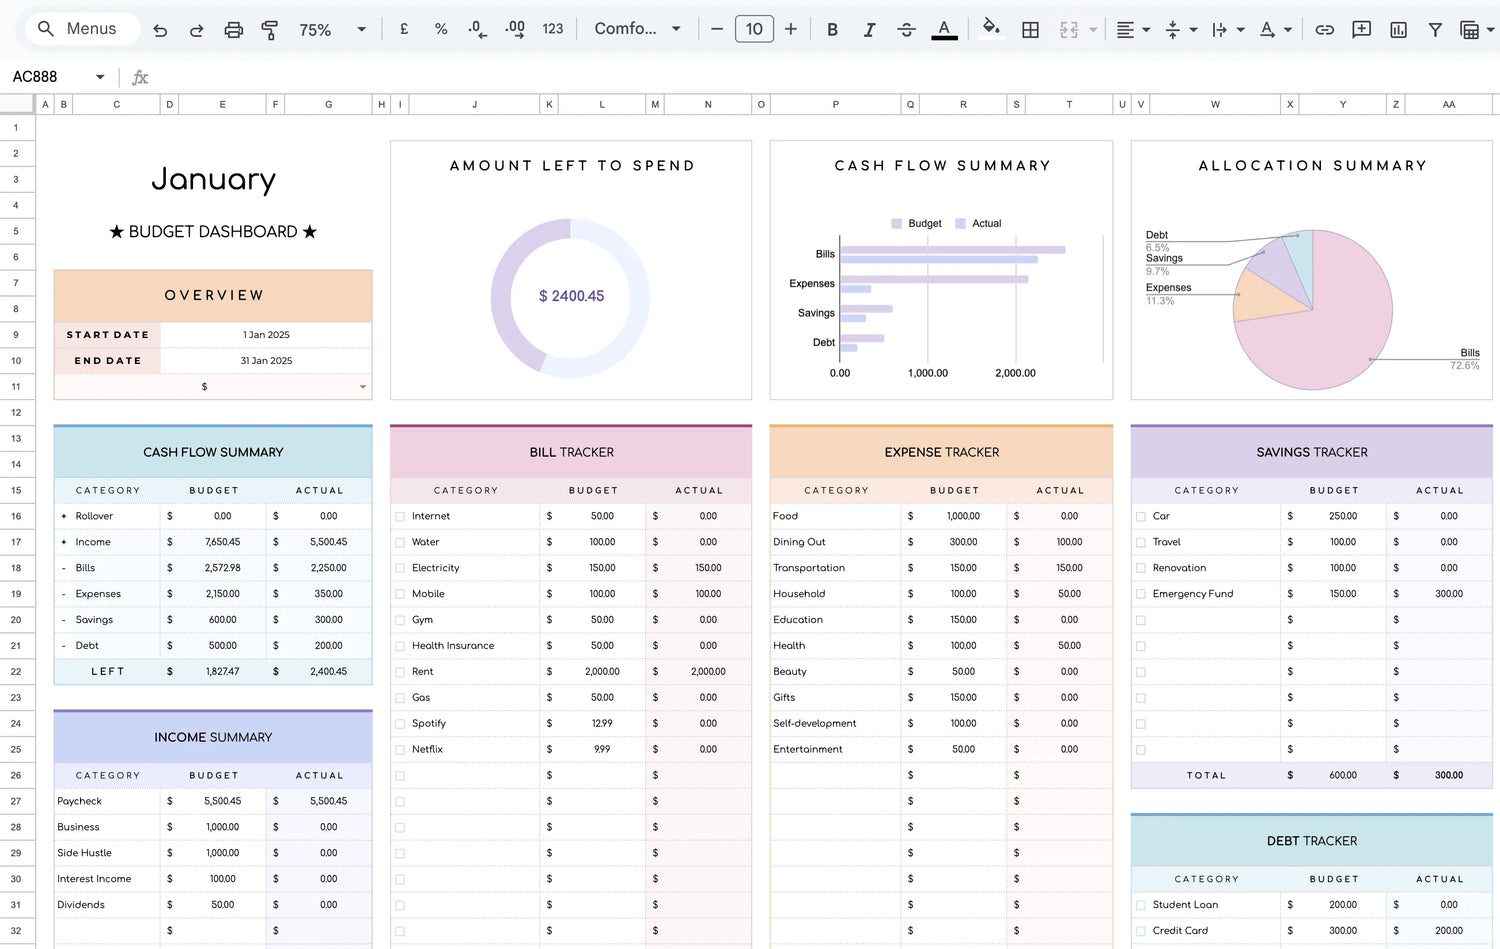The image size is (1500, 949).
Task: Format as currency with pound icon
Action: point(404,29)
